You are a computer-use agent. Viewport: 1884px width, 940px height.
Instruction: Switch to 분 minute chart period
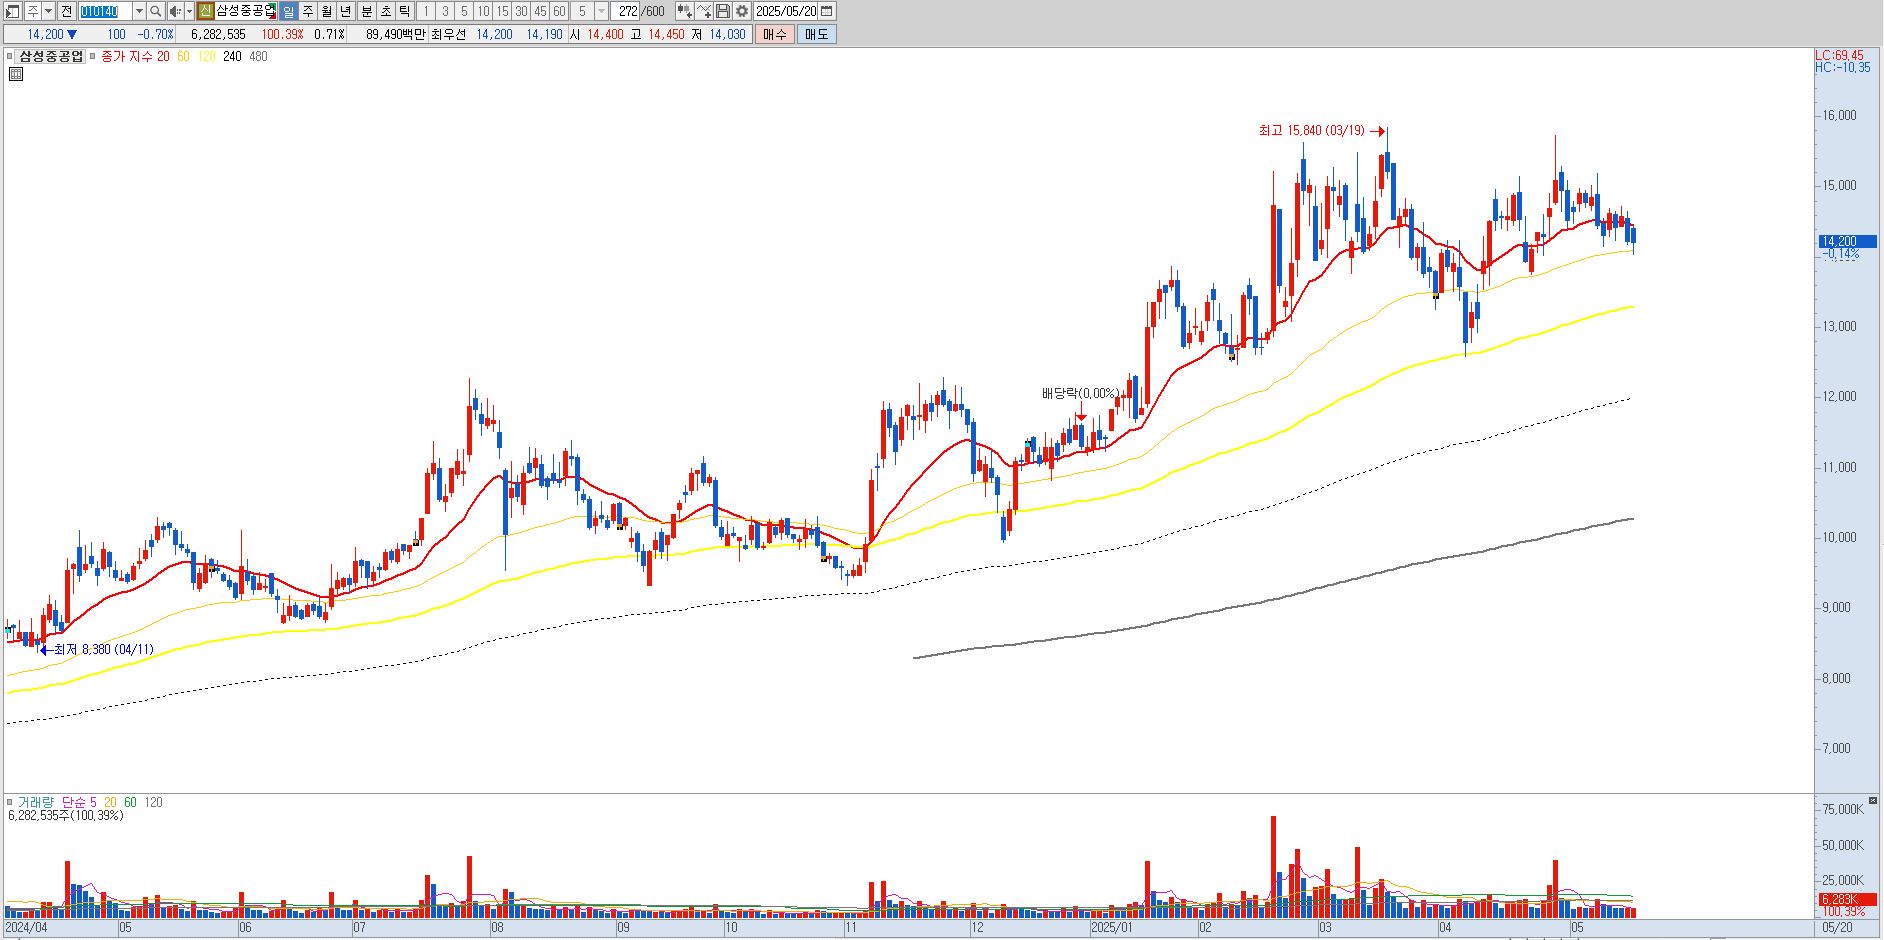click(366, 11)
